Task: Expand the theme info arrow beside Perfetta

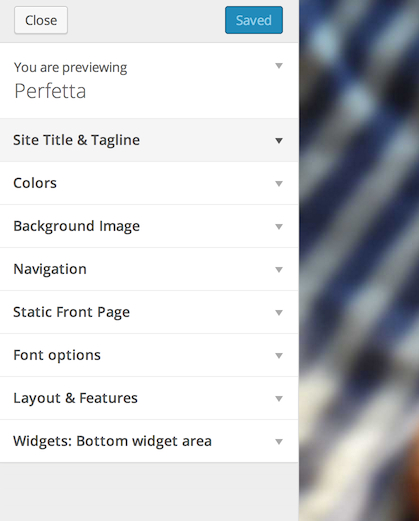Action: pyautogui.click(x=279, y=66)
